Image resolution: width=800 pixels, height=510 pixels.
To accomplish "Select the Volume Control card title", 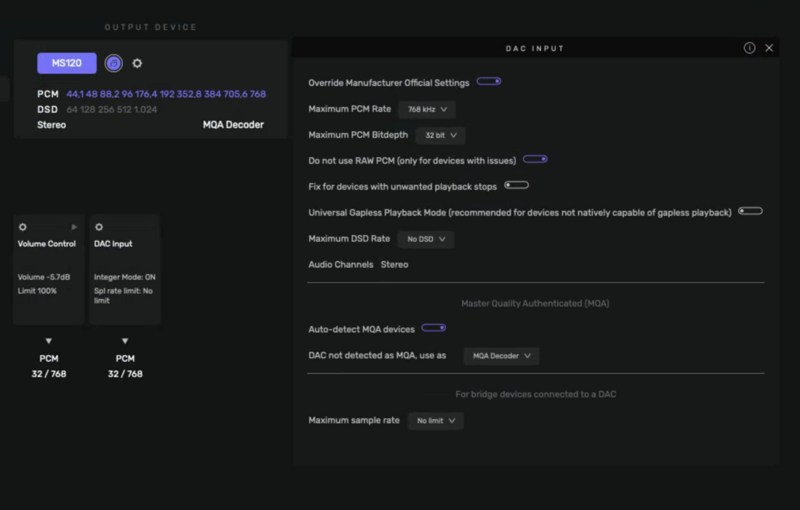I will pos(47,244).
